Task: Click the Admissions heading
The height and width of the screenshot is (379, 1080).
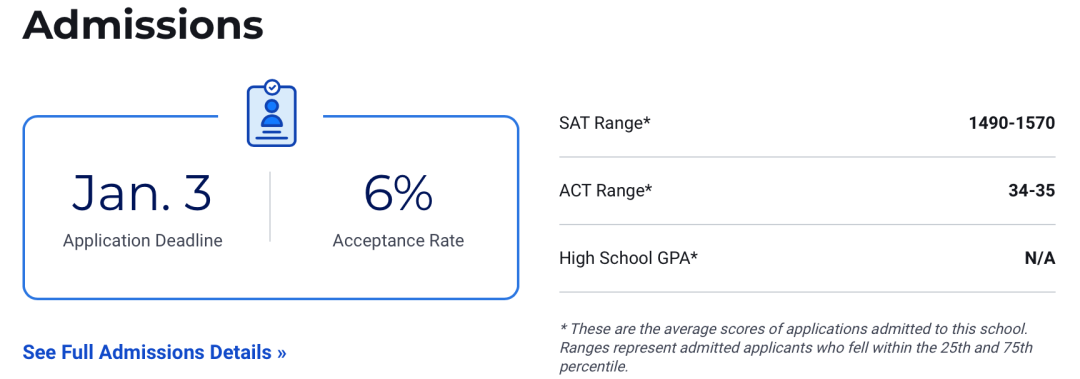Action: (143, 25)
